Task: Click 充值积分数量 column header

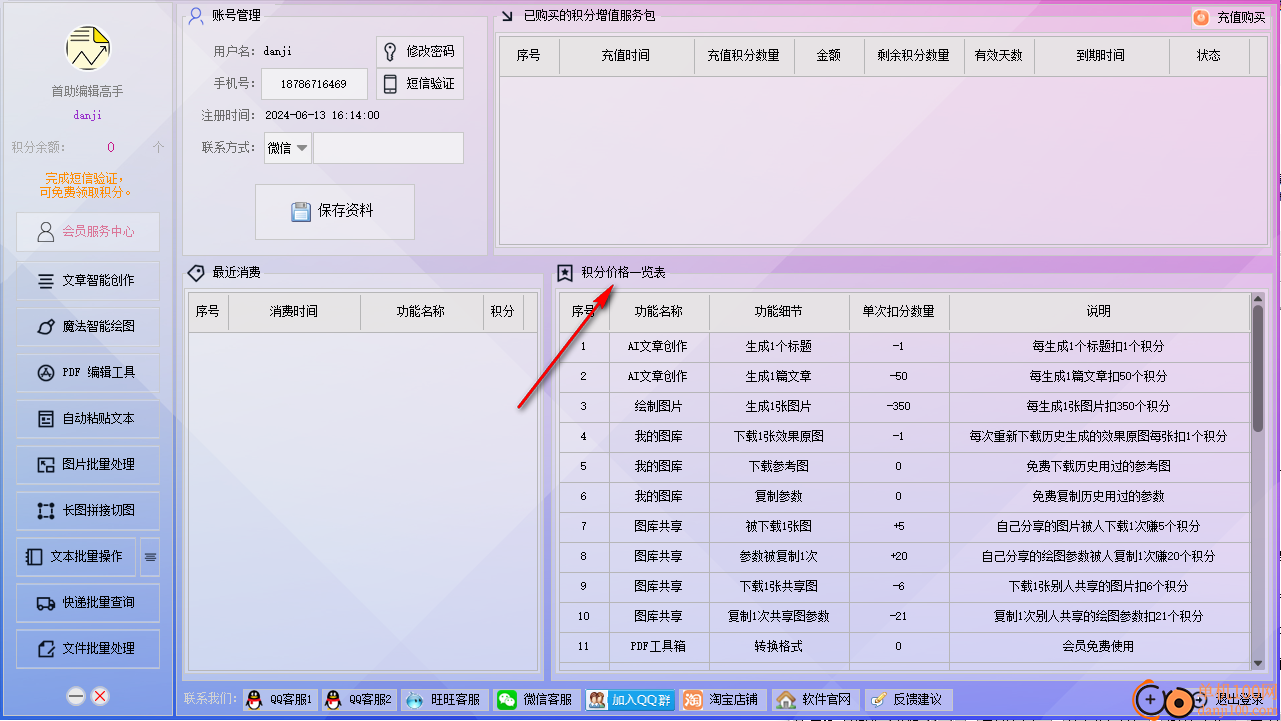Action: point(743,56)
